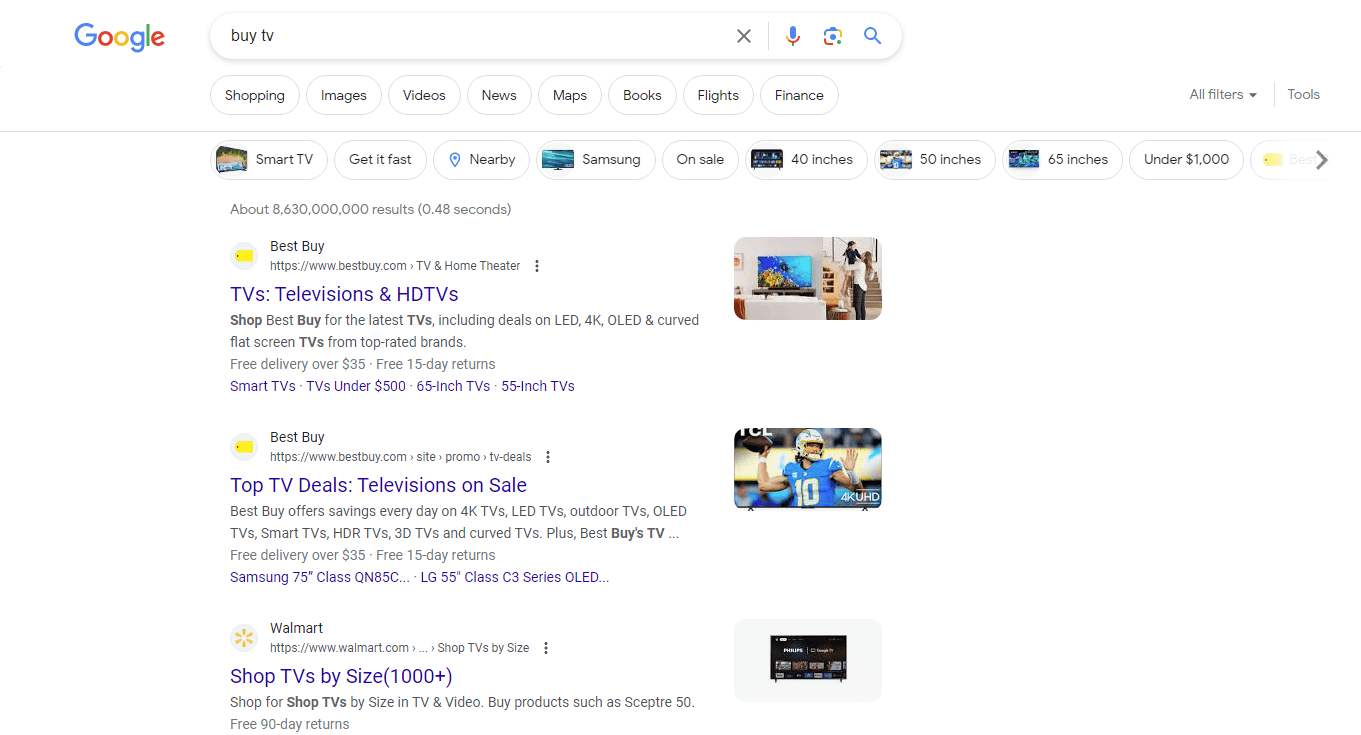Open the LG 55" Class C3 Series OLED sitelink
This screenshot has height=735, width=1361.
[x=515, y=577]
